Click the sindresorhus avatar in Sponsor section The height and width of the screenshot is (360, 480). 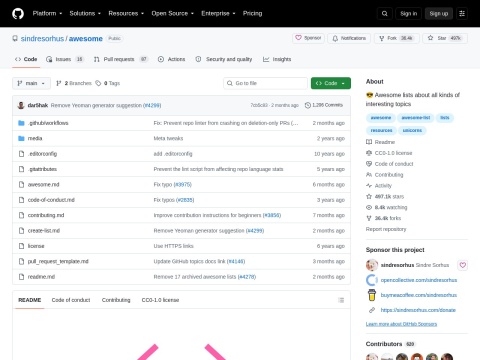(x=372, y=265)
